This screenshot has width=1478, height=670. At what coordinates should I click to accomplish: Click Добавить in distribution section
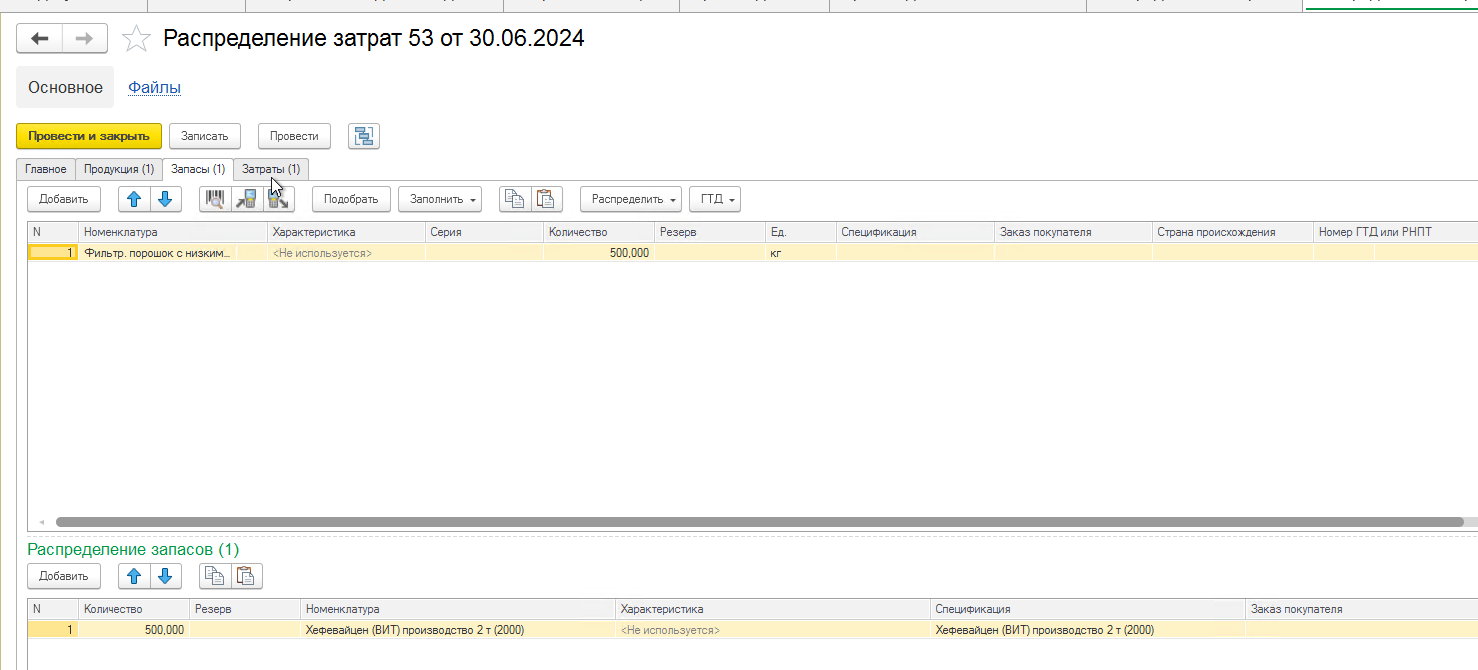click(64, 575)
